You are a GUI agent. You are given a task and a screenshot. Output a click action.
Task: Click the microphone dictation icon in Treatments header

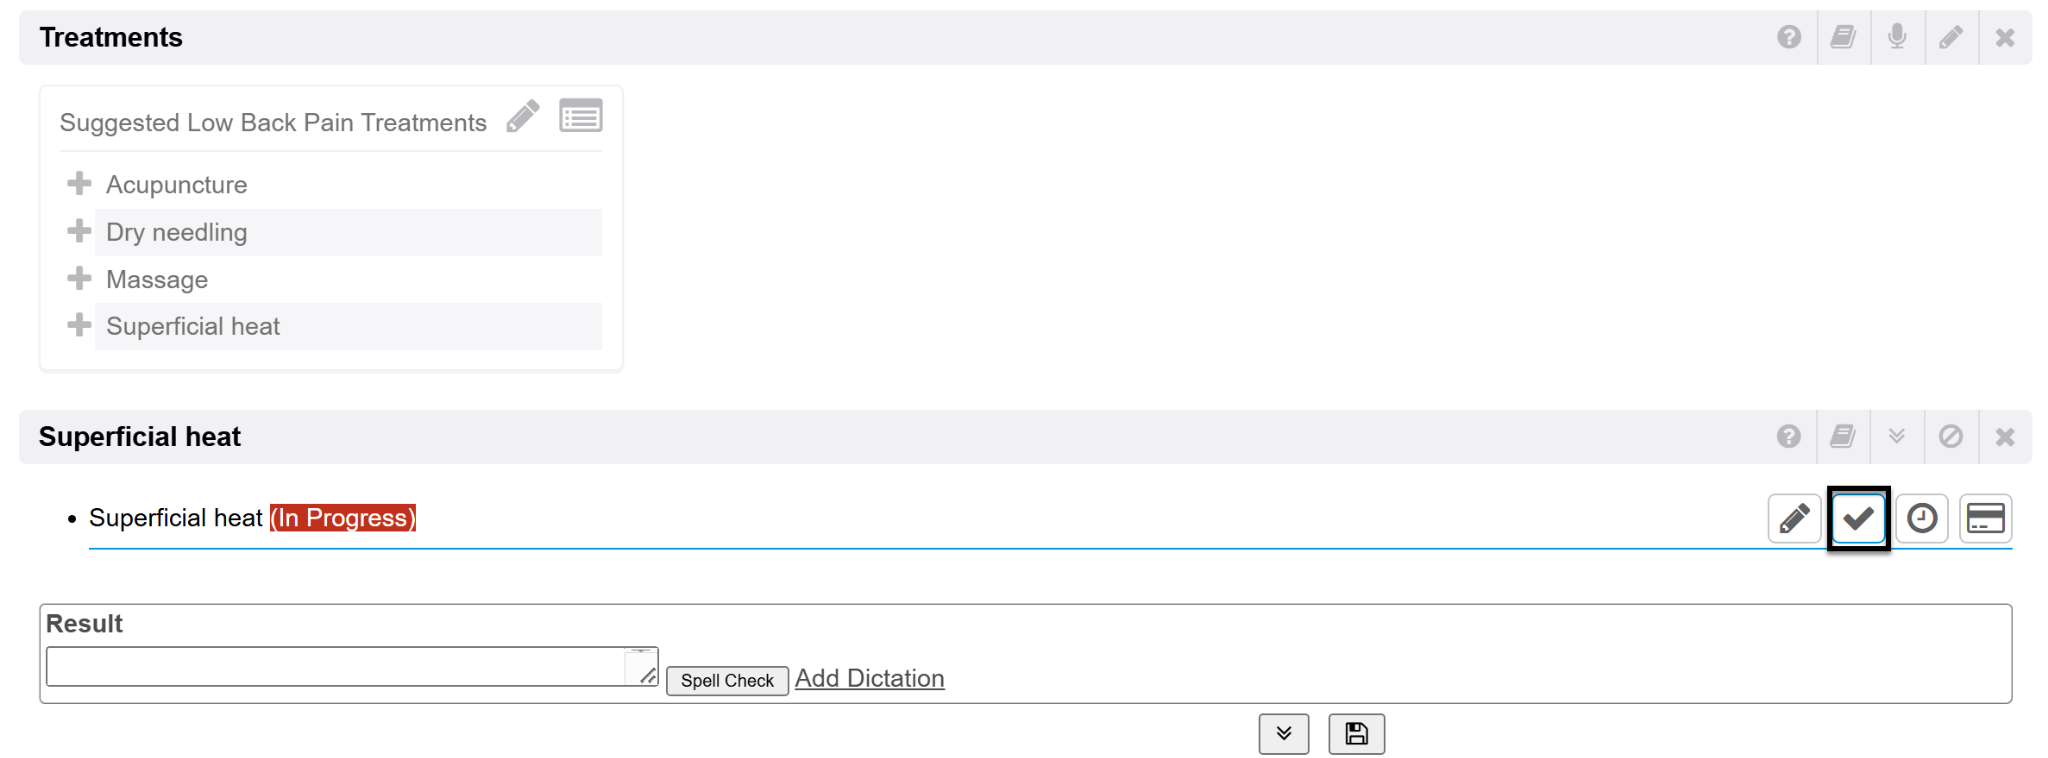pos(1897,38)
